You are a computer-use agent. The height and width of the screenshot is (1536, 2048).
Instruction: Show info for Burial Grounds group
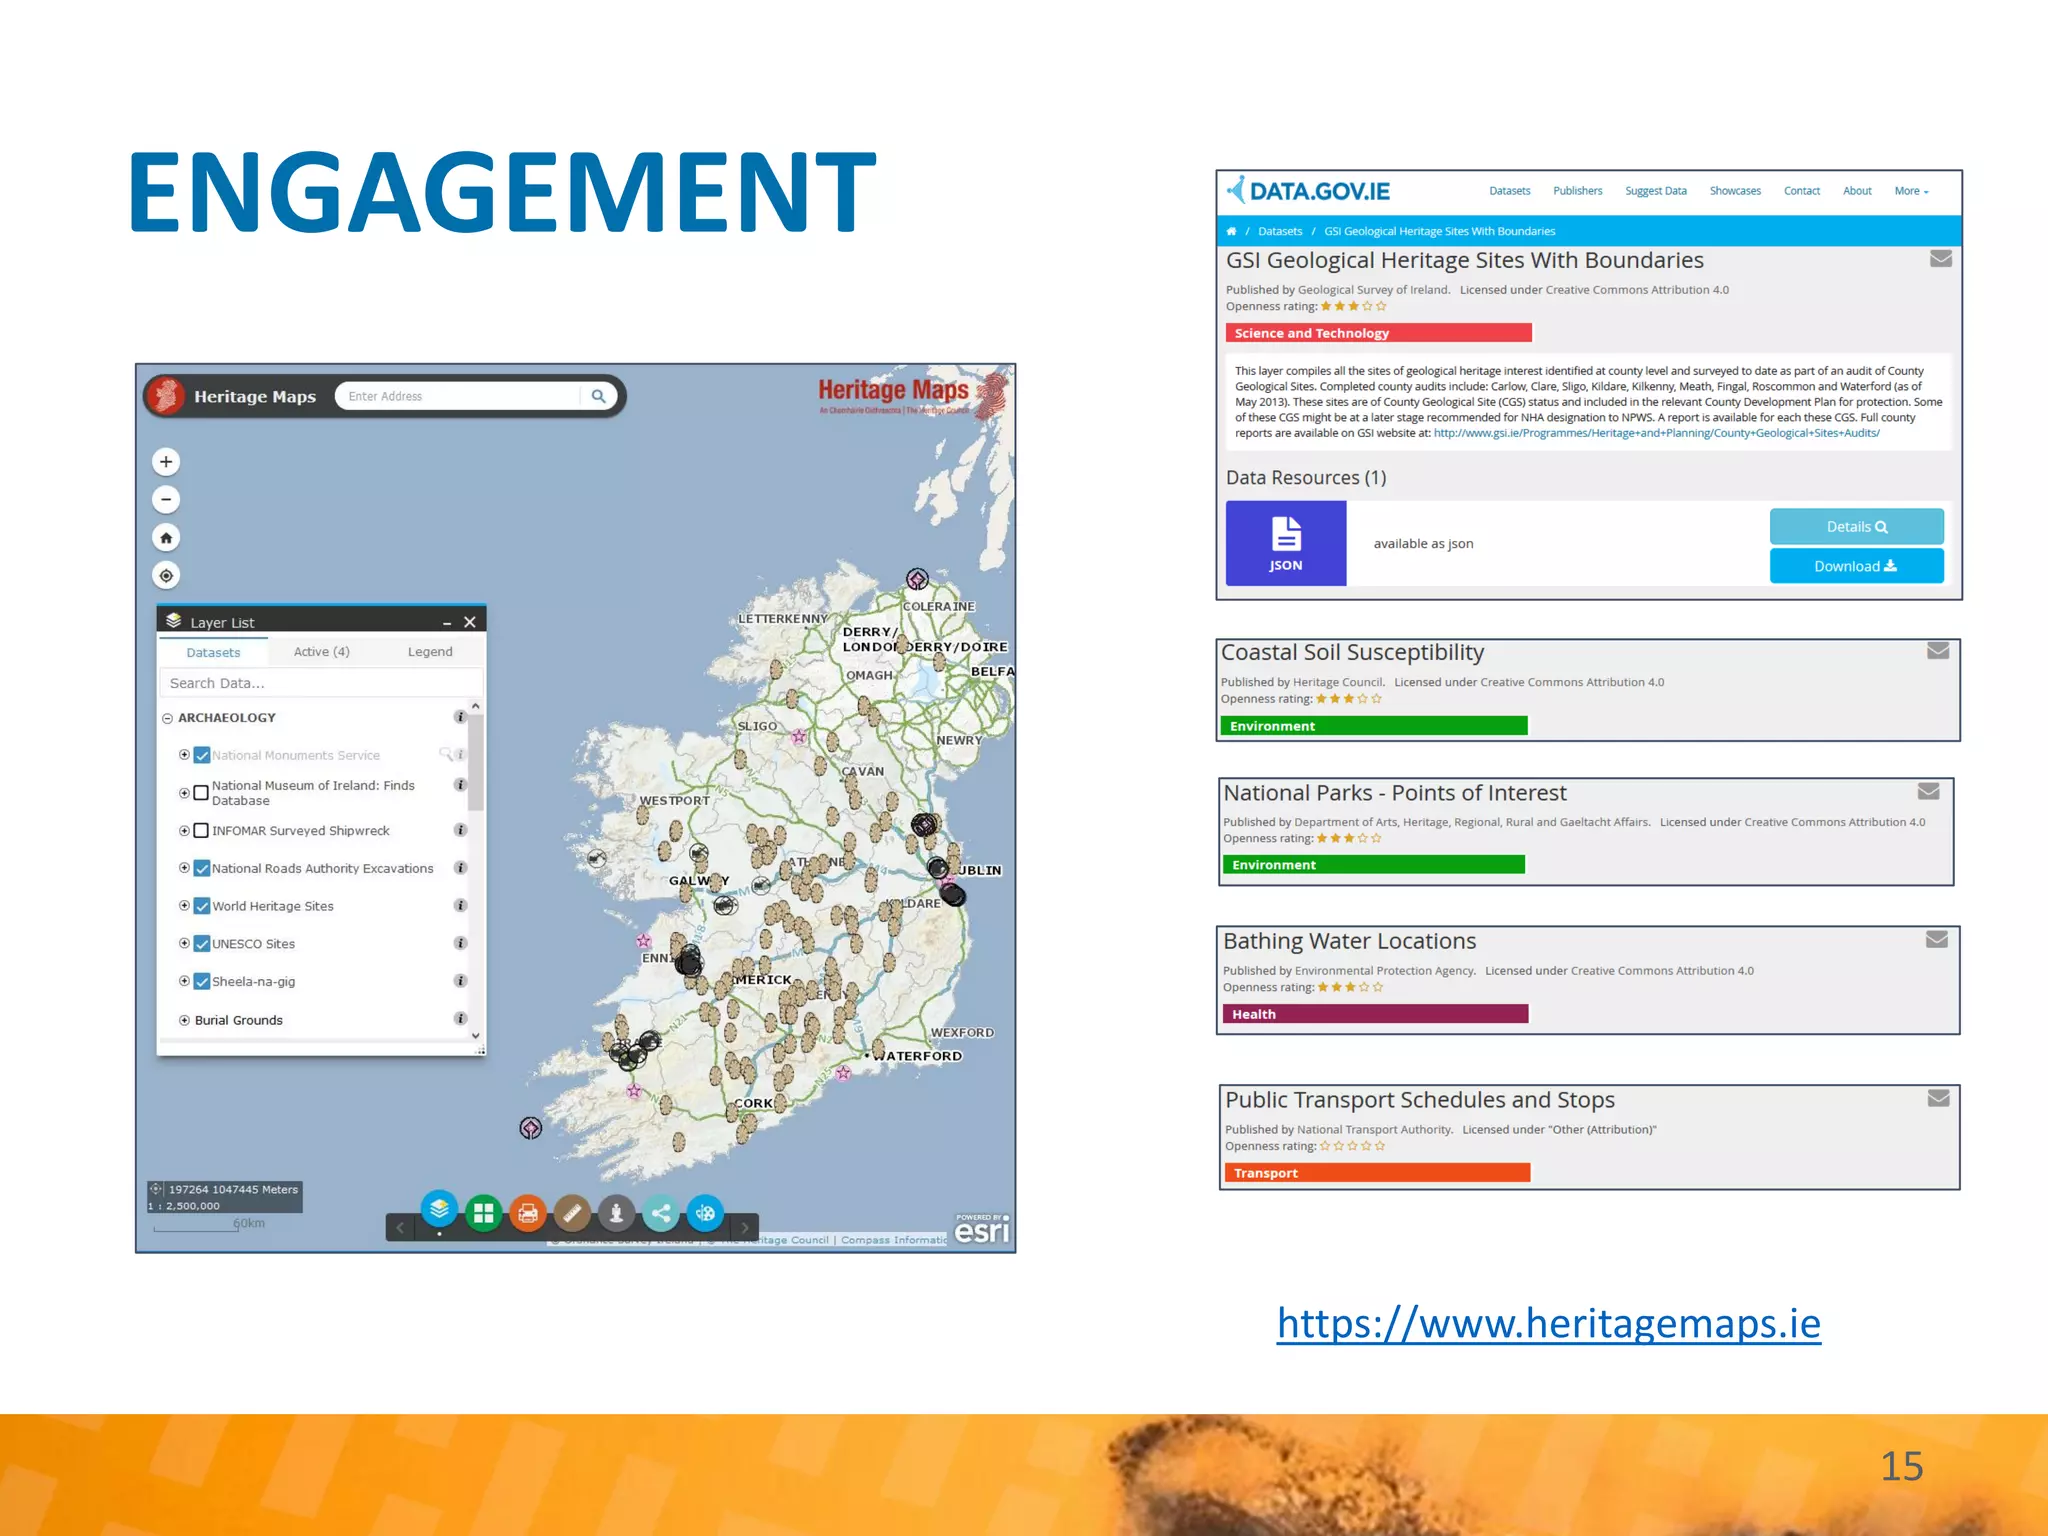460,1019
